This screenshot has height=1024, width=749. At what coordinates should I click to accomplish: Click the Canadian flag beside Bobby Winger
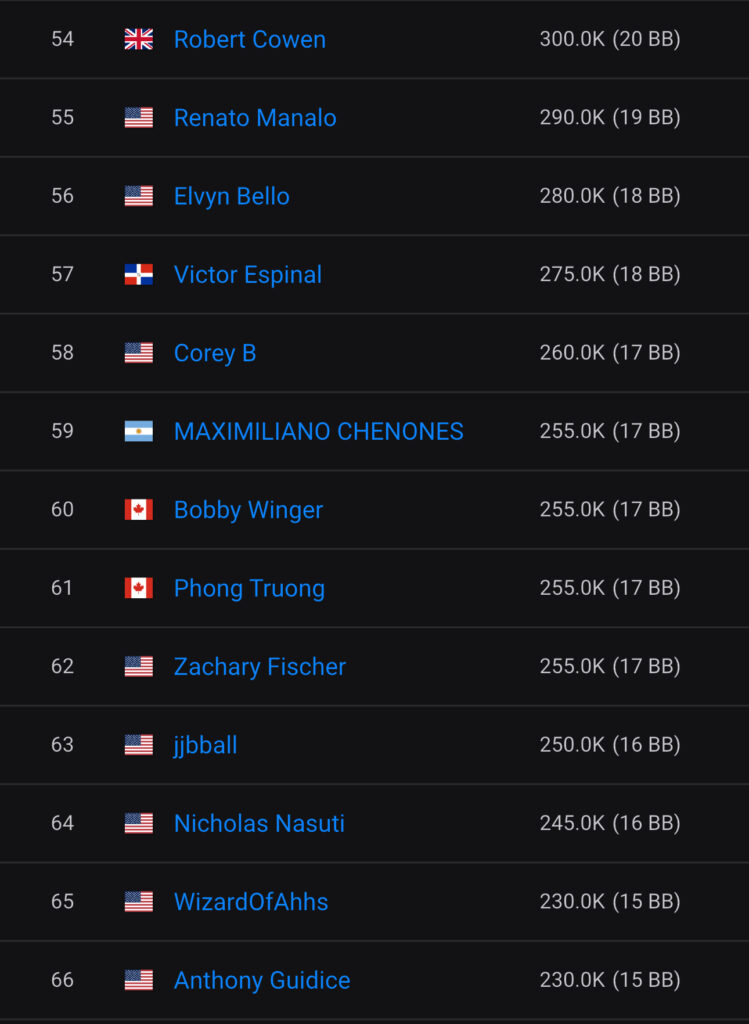[x=138, y=510]
